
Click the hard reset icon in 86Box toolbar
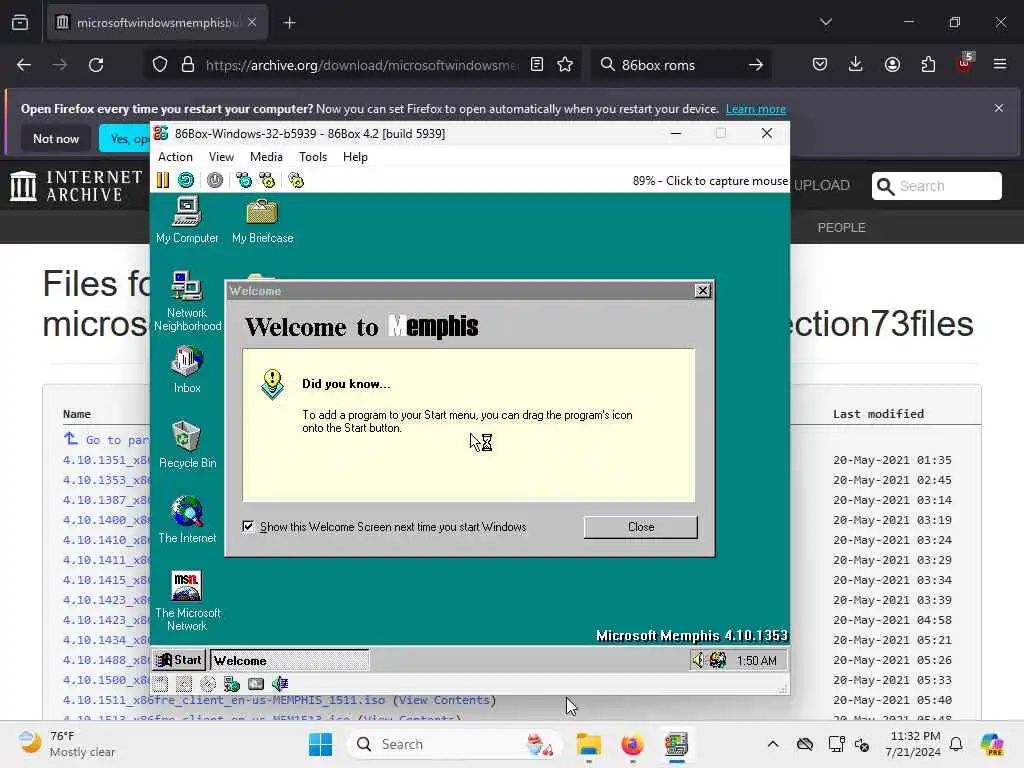(x=186, y=180)
